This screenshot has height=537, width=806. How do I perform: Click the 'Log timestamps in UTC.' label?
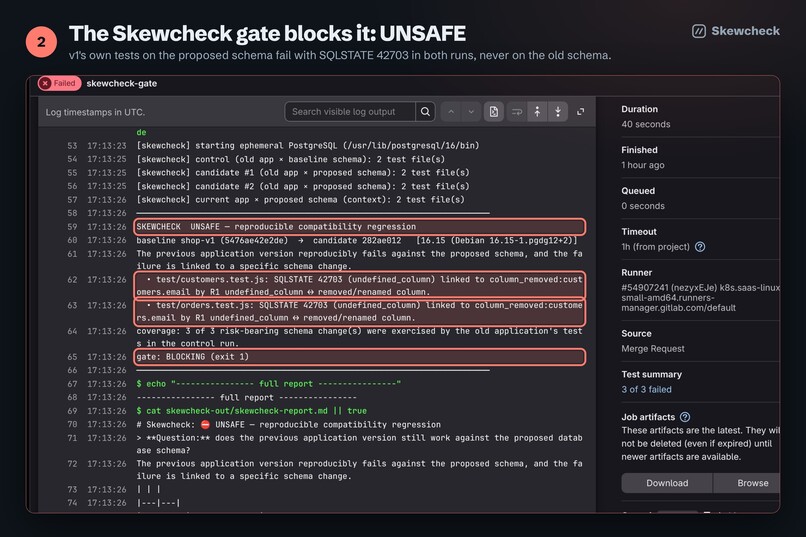click(x=95, y=112)
